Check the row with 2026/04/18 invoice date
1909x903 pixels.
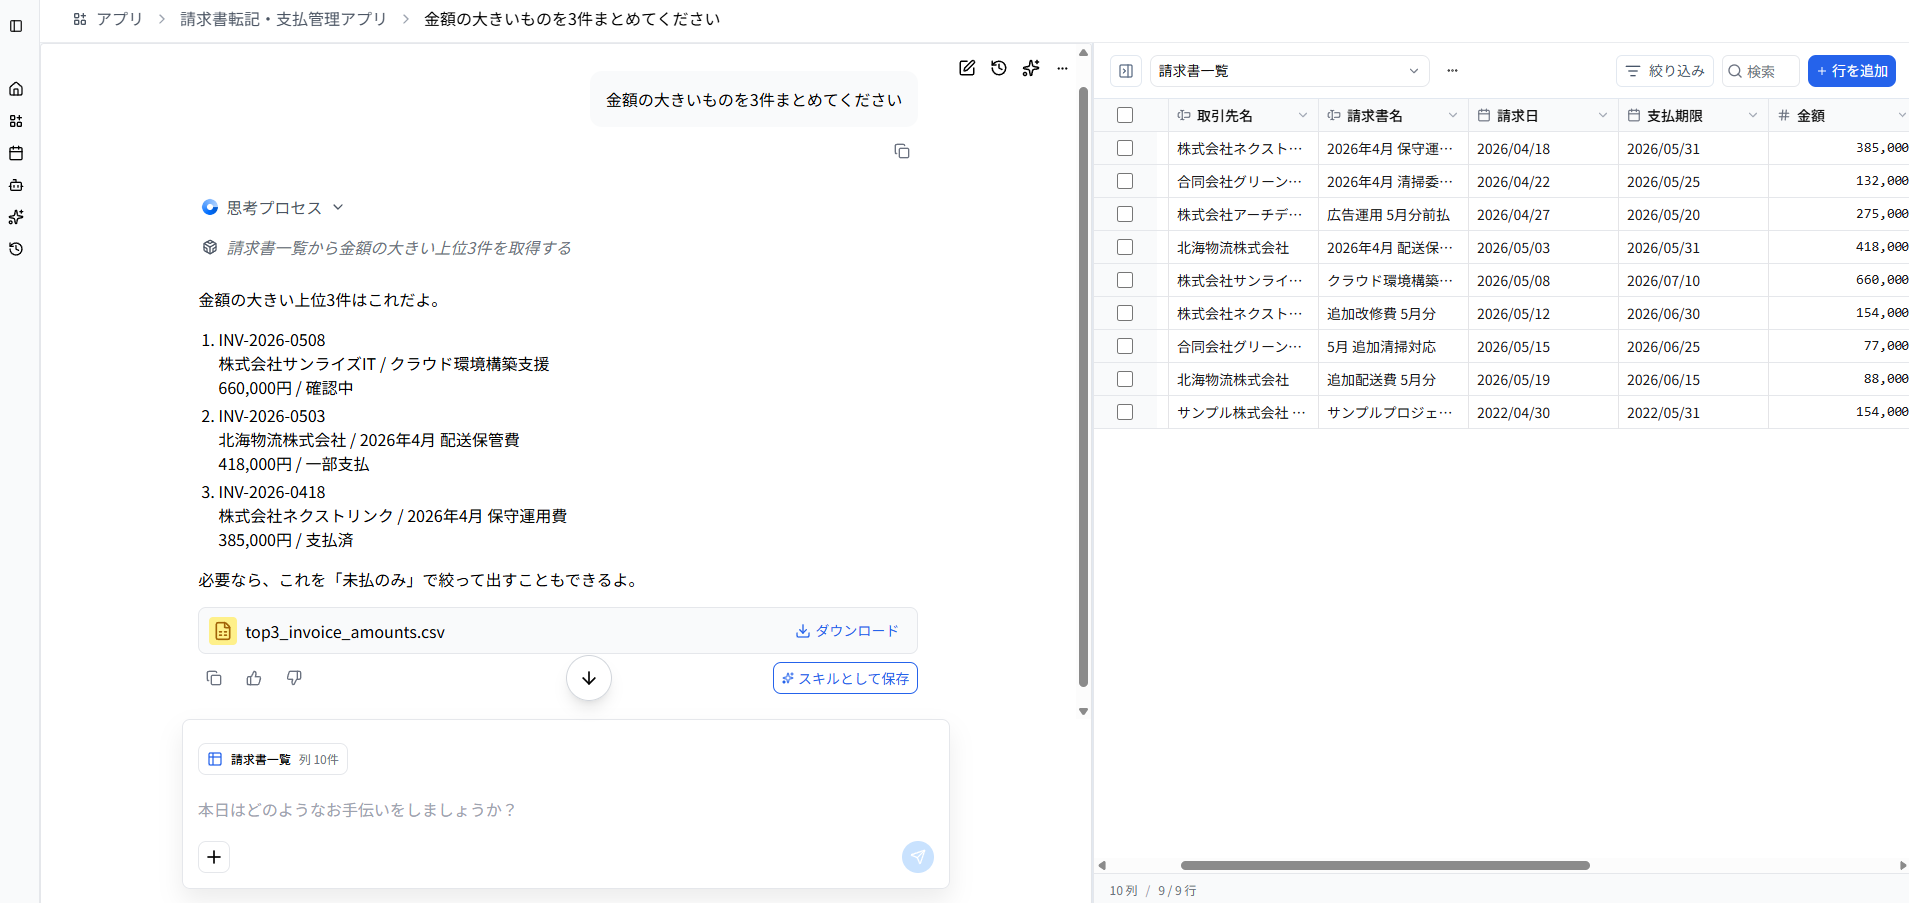pos(1125,148)
